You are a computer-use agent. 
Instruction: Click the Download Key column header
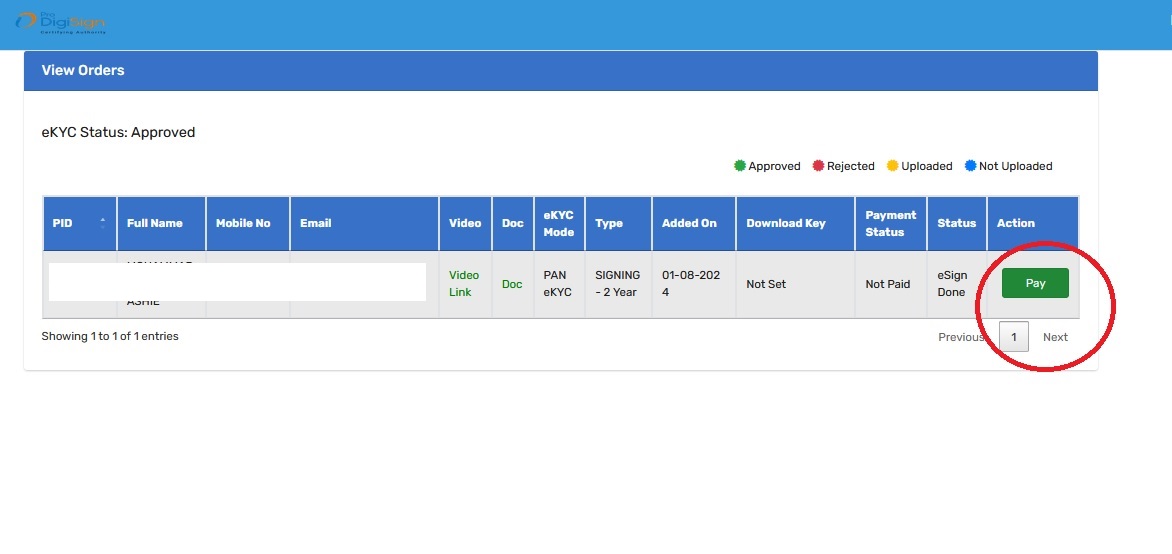click(x=786, y=223)
